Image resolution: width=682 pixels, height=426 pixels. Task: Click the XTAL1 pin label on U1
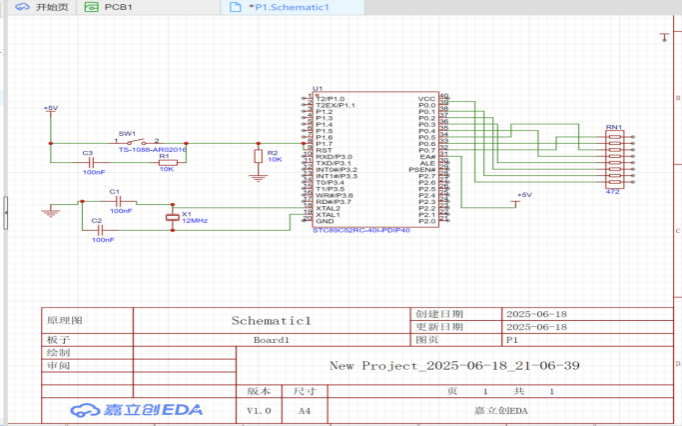(x=328, y=215)
